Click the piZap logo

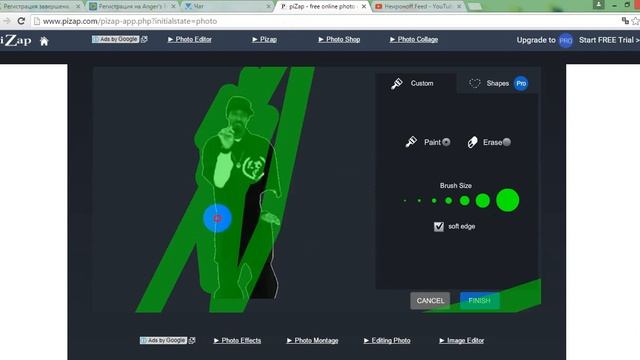coord(16,40)
